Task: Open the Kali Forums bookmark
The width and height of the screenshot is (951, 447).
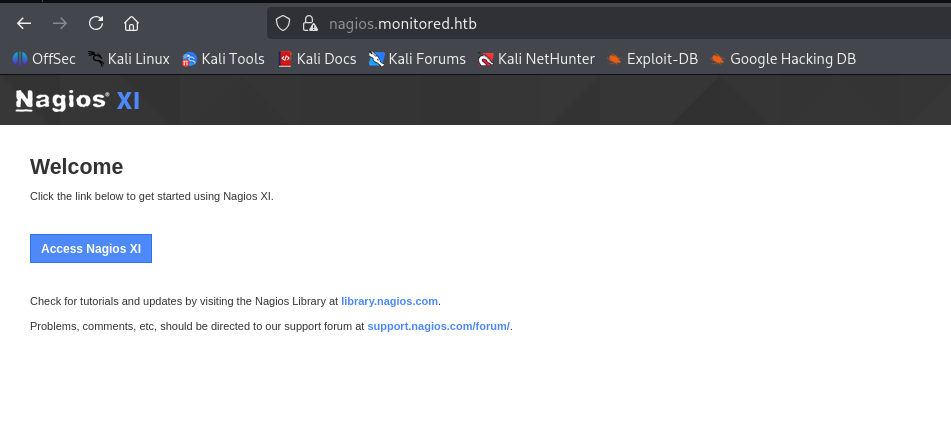Action: (417, 59)
